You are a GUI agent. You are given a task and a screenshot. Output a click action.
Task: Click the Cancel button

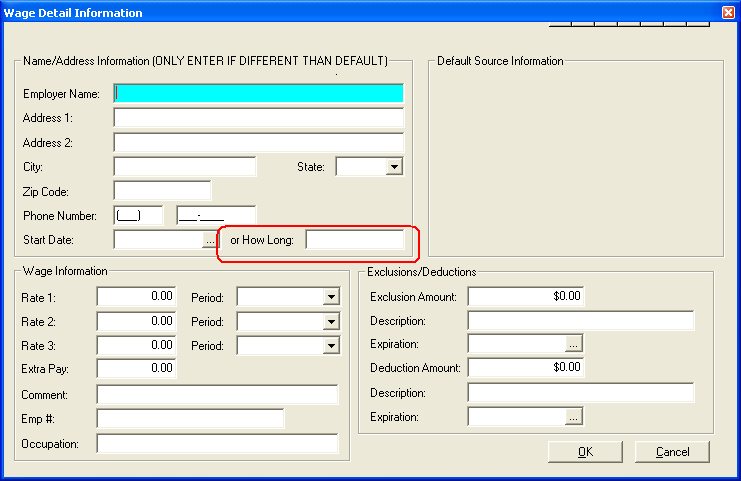pyautogui.click(x=672, y=452)
